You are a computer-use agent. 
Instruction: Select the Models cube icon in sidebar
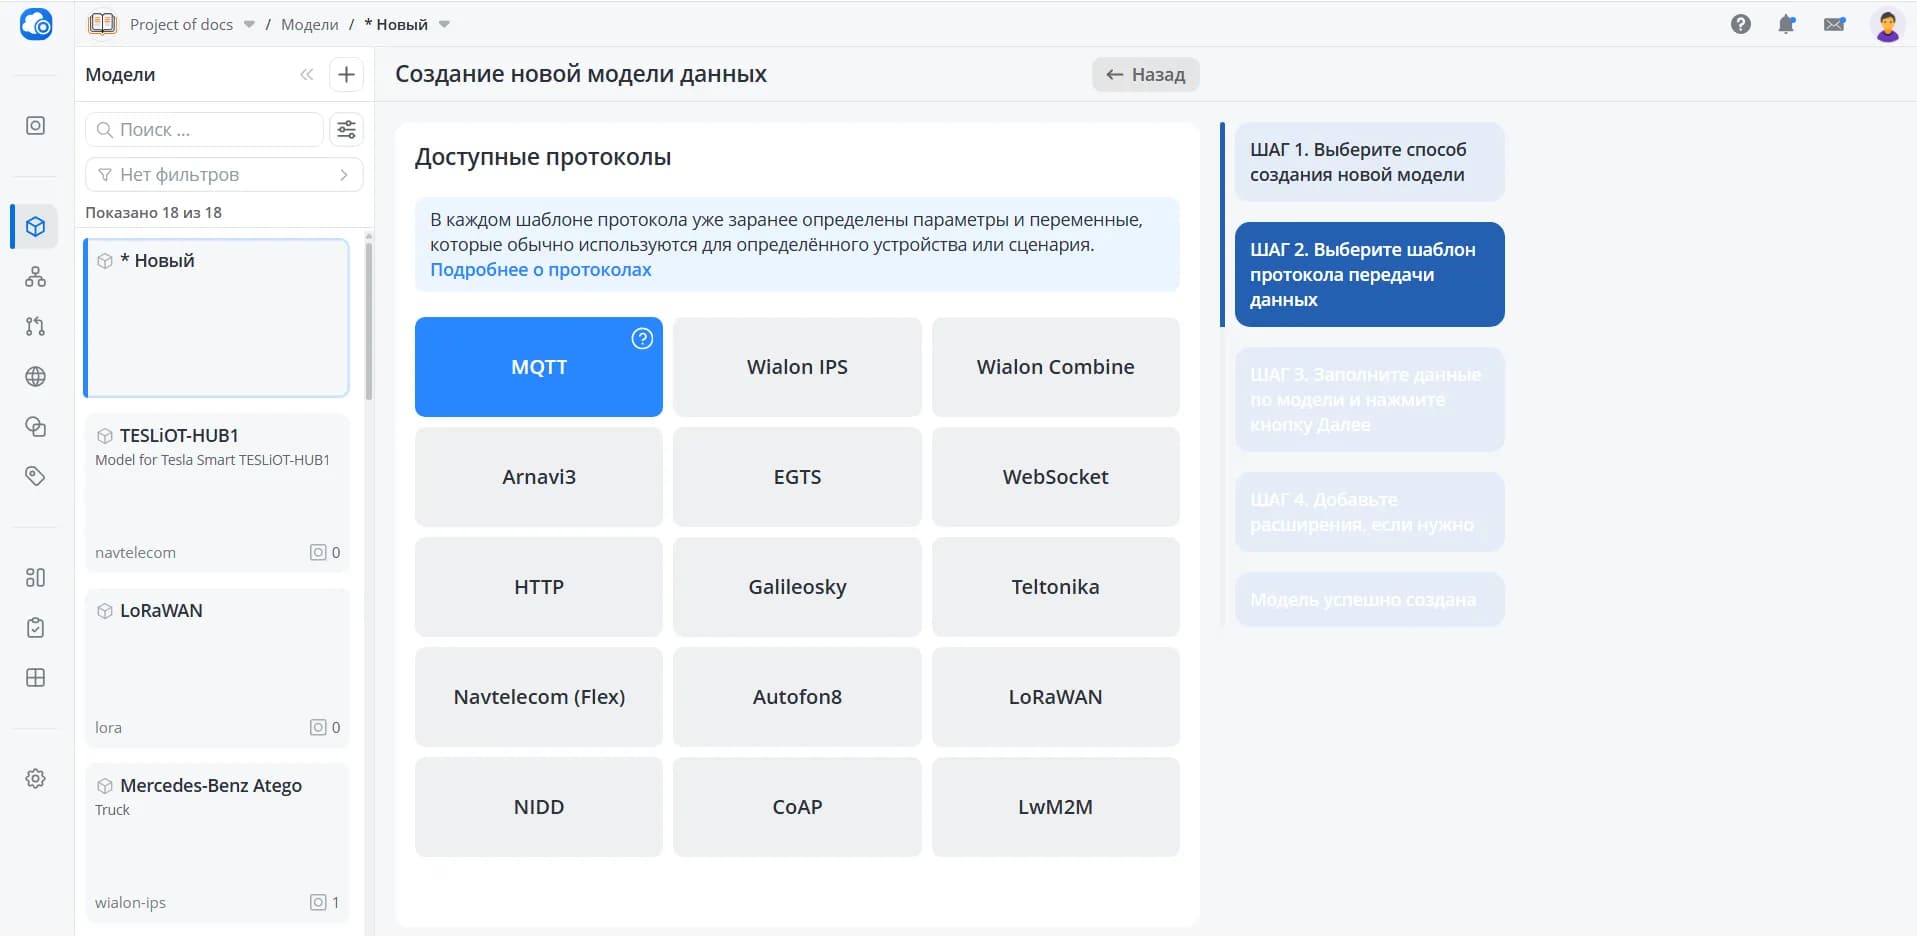[x=35, y=227]
